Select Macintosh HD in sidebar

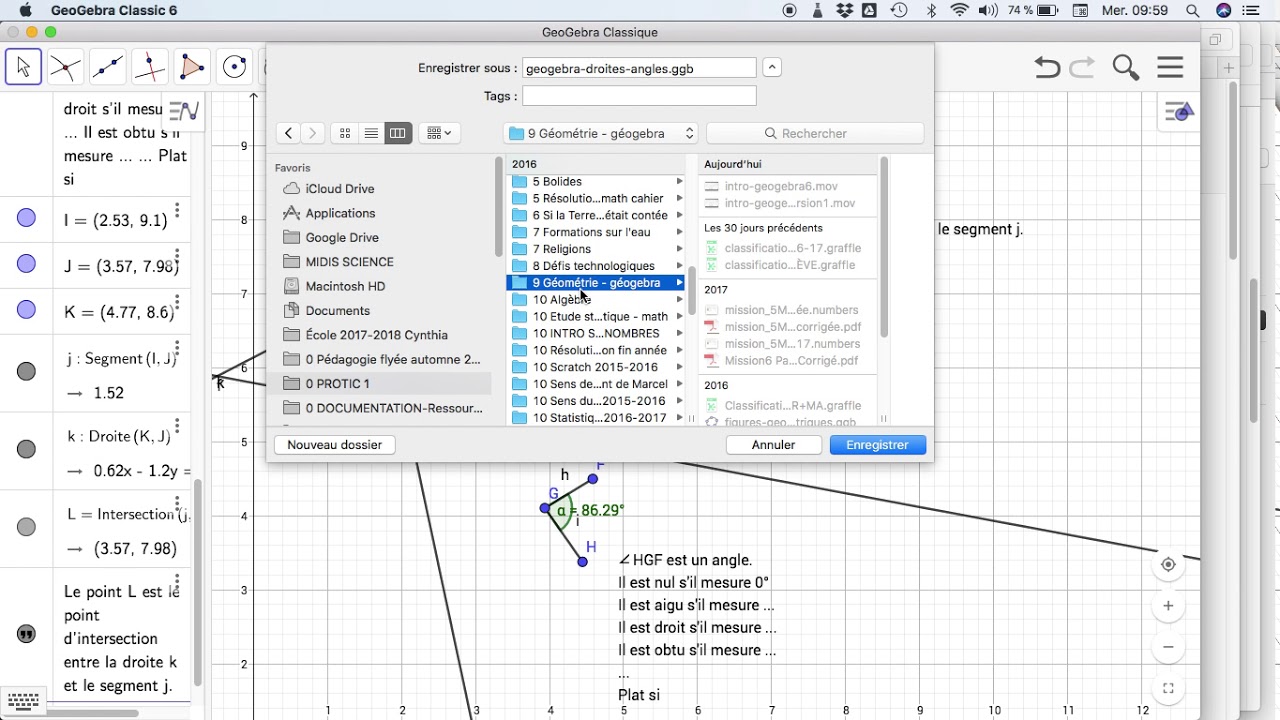click(345, 286)
